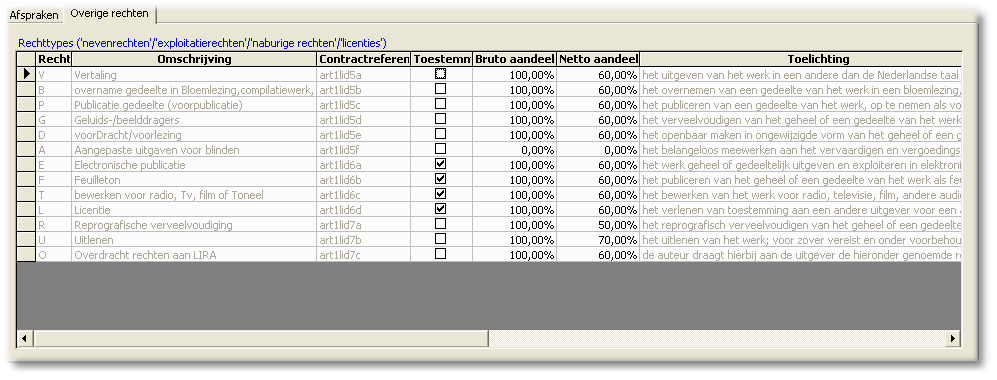Tick the Toestemming checkbox for Vertaling
The width and height of the screenshot is (997, 380).
[x=440, y=74]
